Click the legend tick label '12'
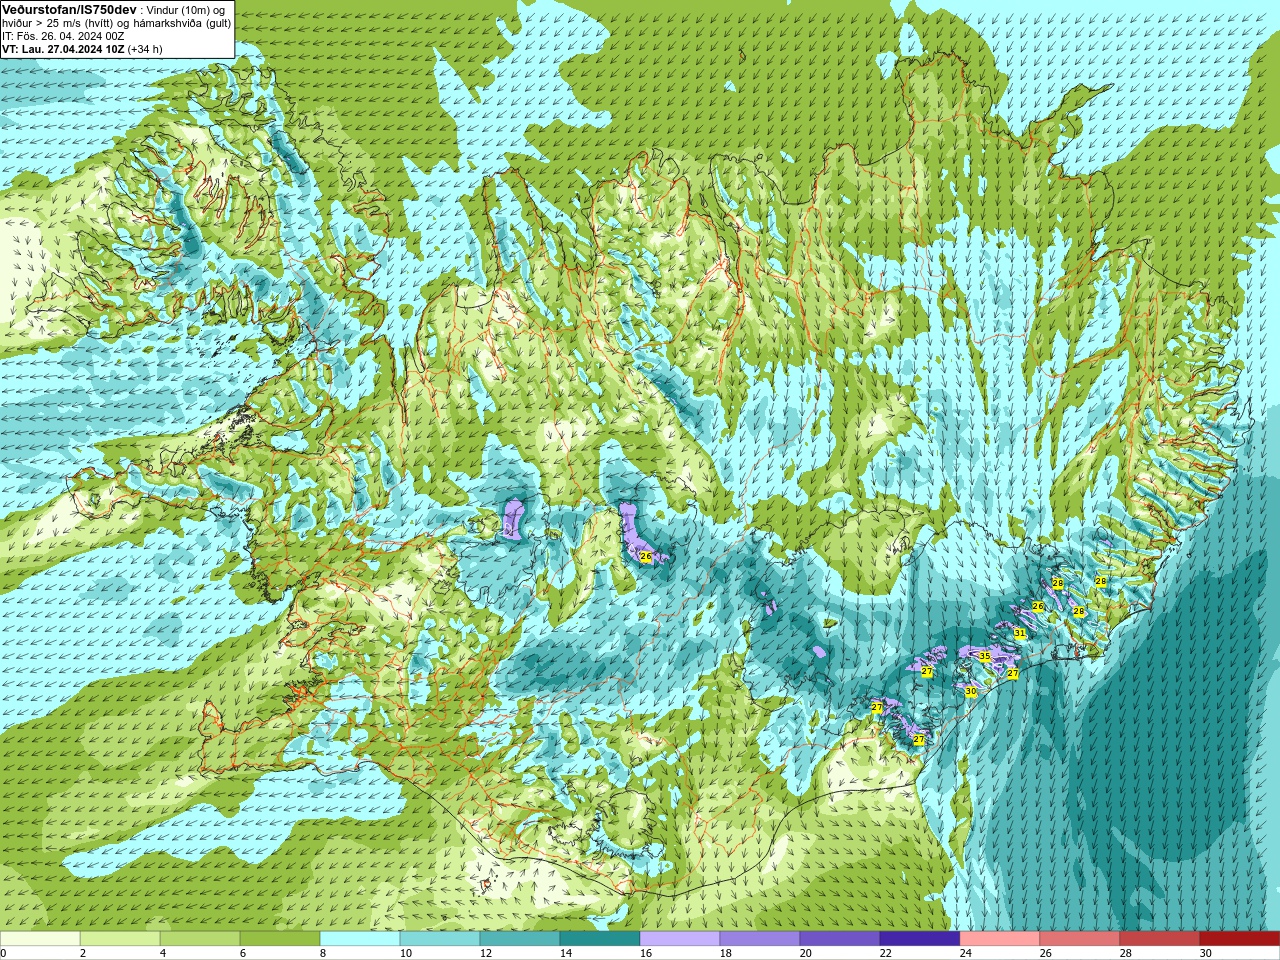The image size is (1280, 960). pyautogui.click(x=486, y=953)
